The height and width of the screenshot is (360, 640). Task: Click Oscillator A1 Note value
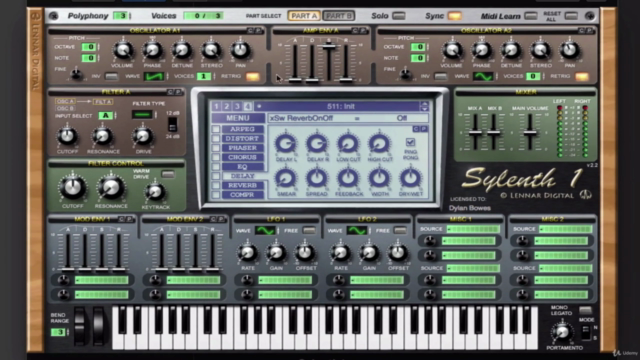[89, 58]
